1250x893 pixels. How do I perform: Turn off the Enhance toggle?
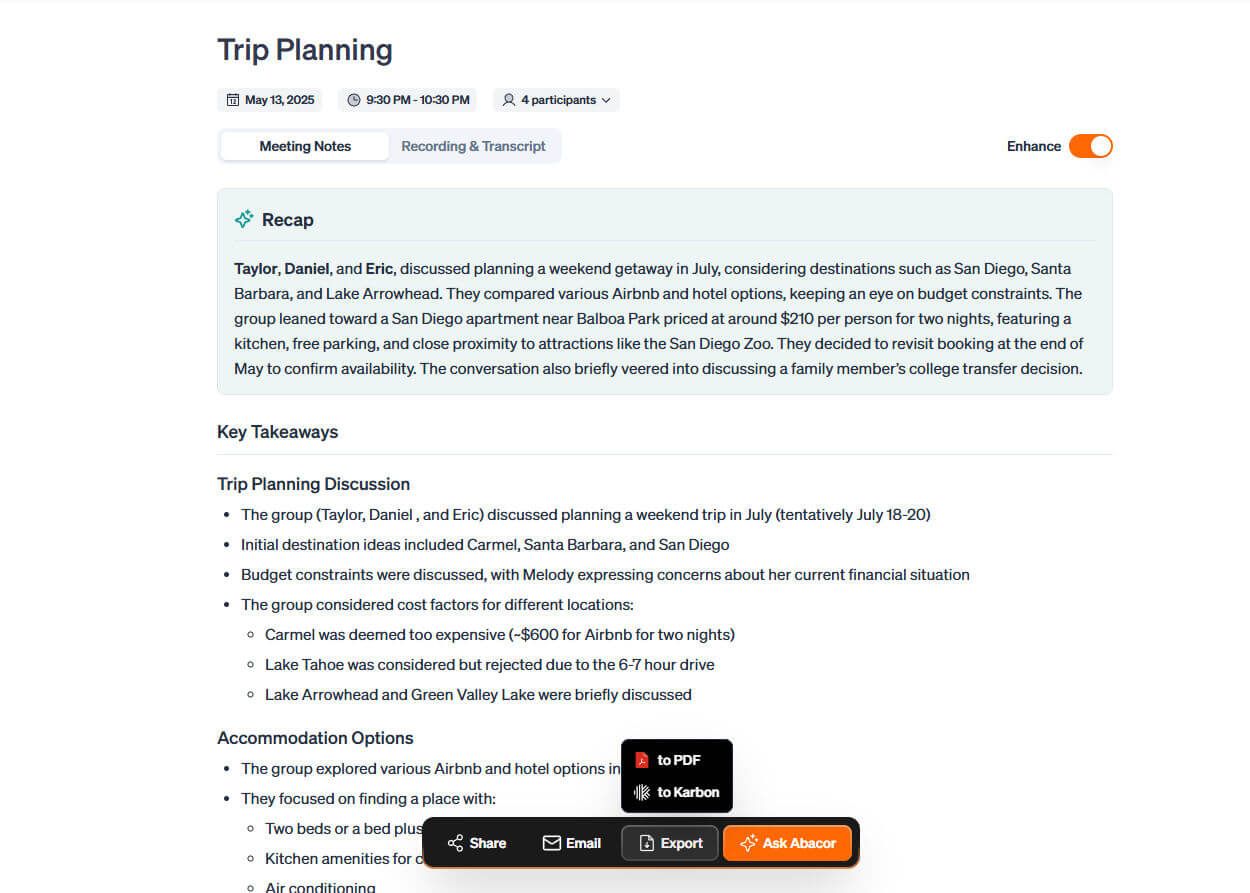click(1090, 146)
